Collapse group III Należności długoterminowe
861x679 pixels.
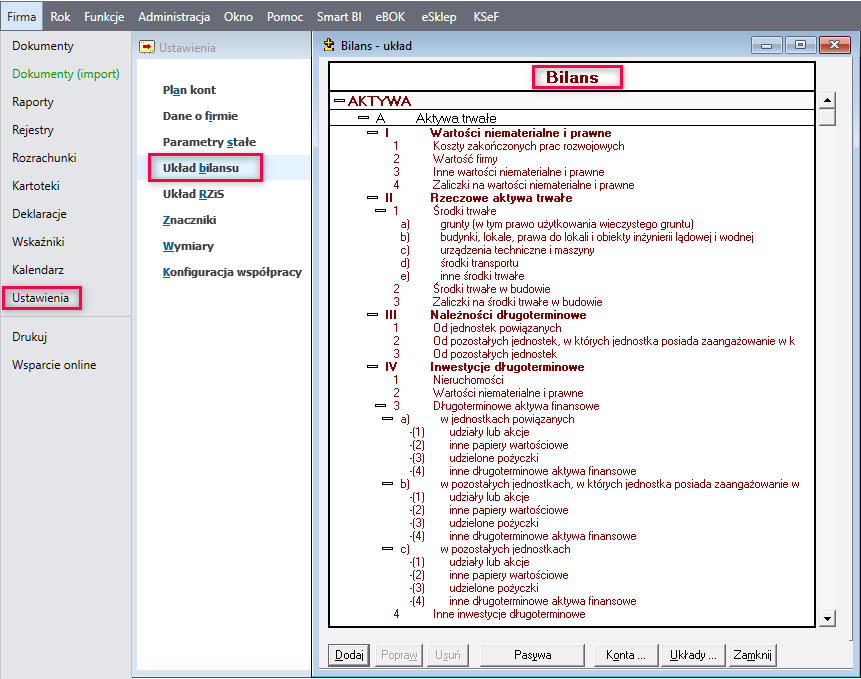(372, 315)
